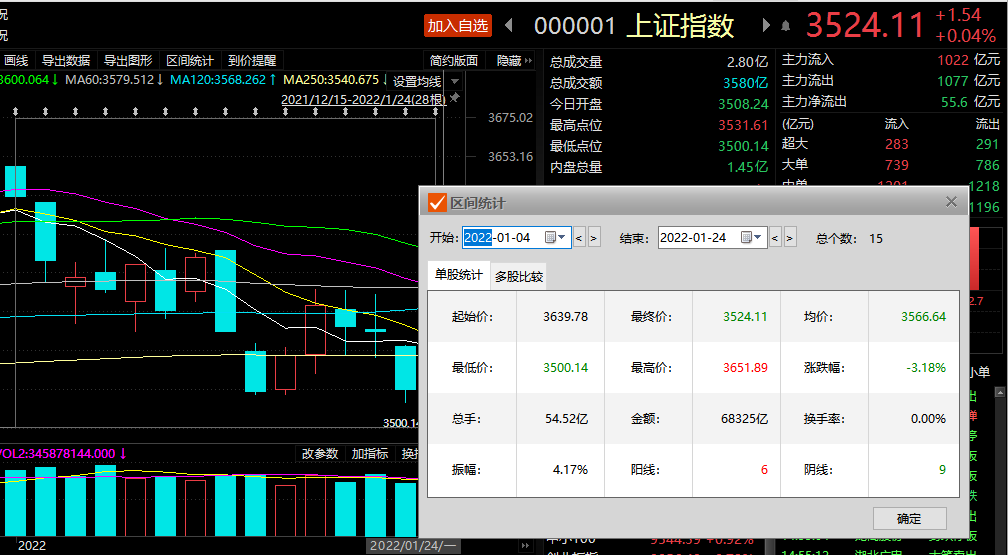The width and height of the screenshot is (1008, 555).
Task: Step the start date back one day
Action: [x=579, y=238]
